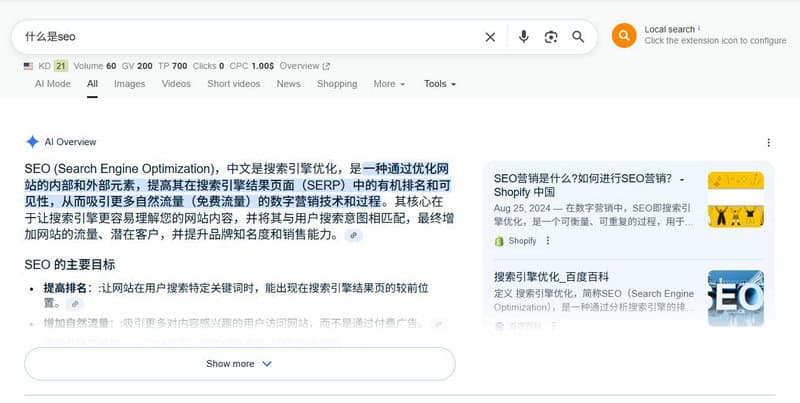Open 搜索引擎优化_百度百科 result
Viewport: 800px width, 403px height.
pyautogui.click(x=551, y=277)
